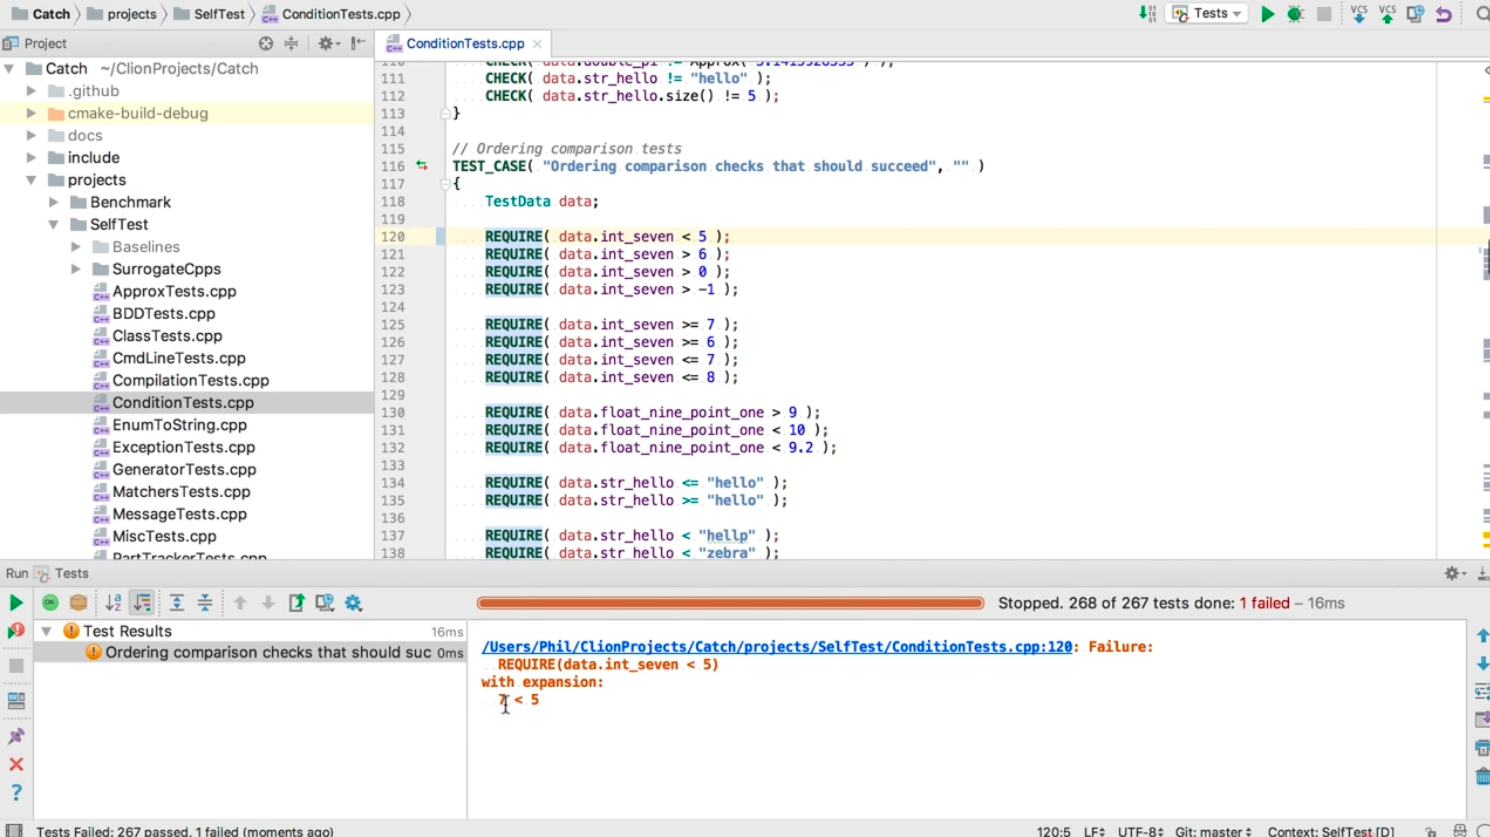Image resolution: width=1490 pixels, height=837 pixels.
Task: Export test results from the Run toolbar
Action: (x=297, y=603)
